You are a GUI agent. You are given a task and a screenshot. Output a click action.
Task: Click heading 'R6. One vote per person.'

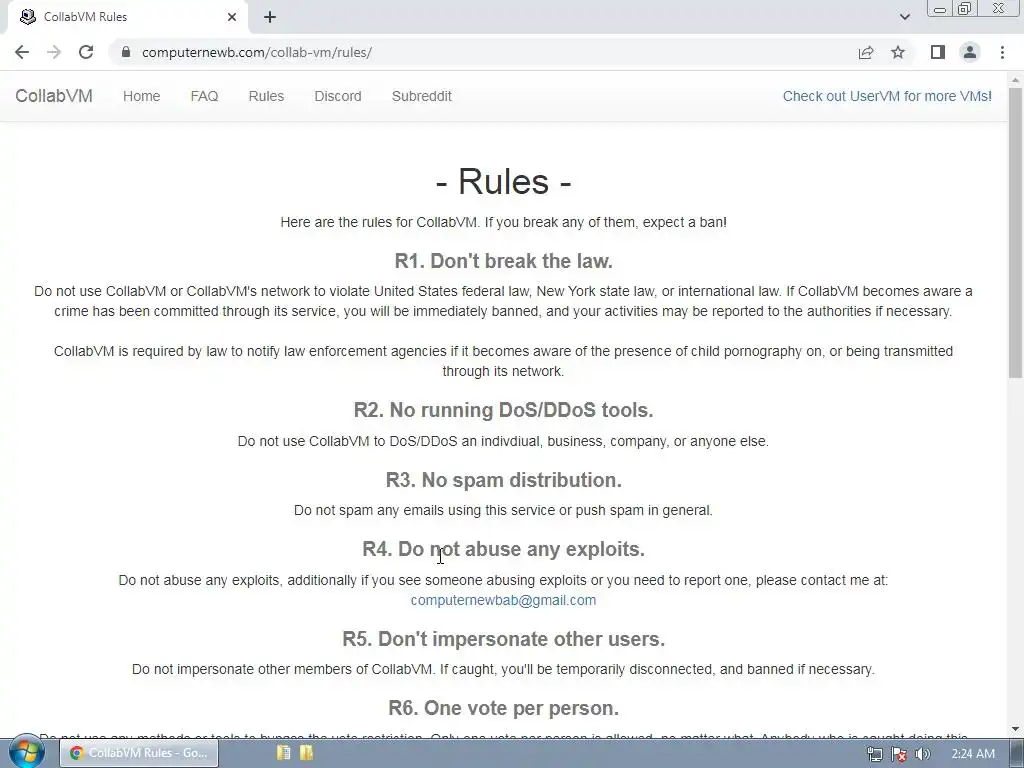click(503, 708)
